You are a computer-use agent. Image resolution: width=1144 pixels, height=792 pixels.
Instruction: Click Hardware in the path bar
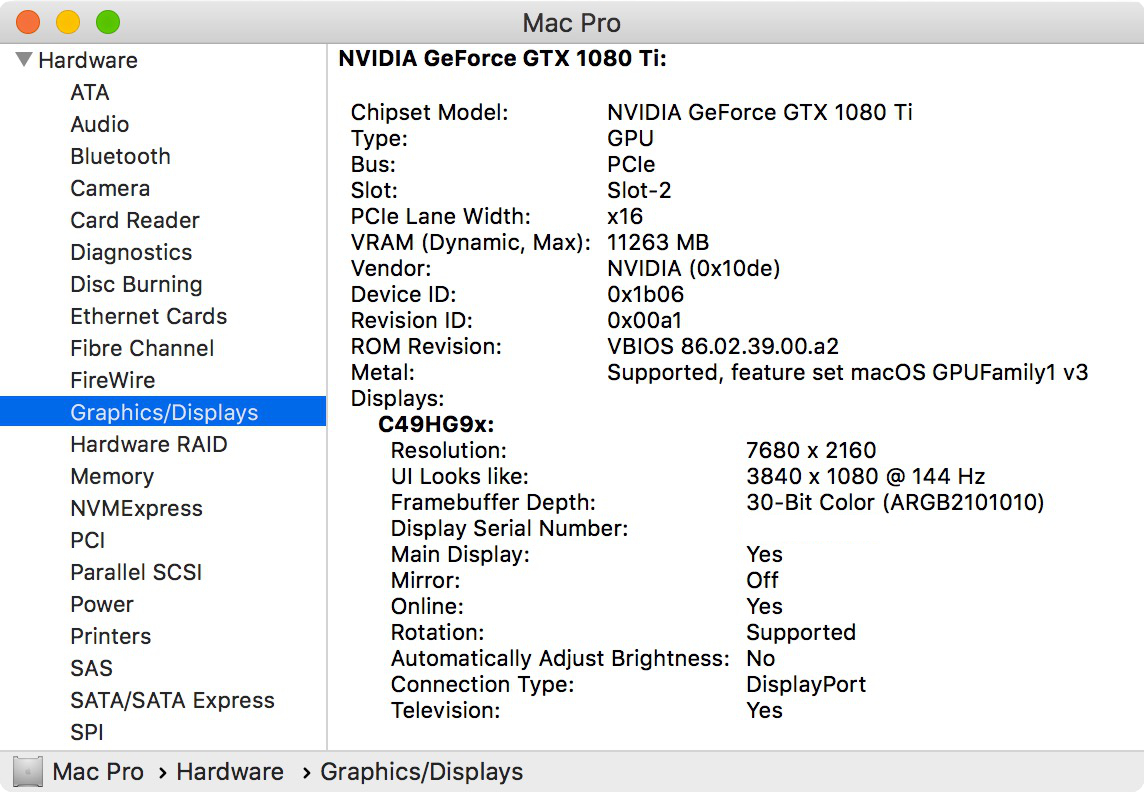tap(230, 772)
